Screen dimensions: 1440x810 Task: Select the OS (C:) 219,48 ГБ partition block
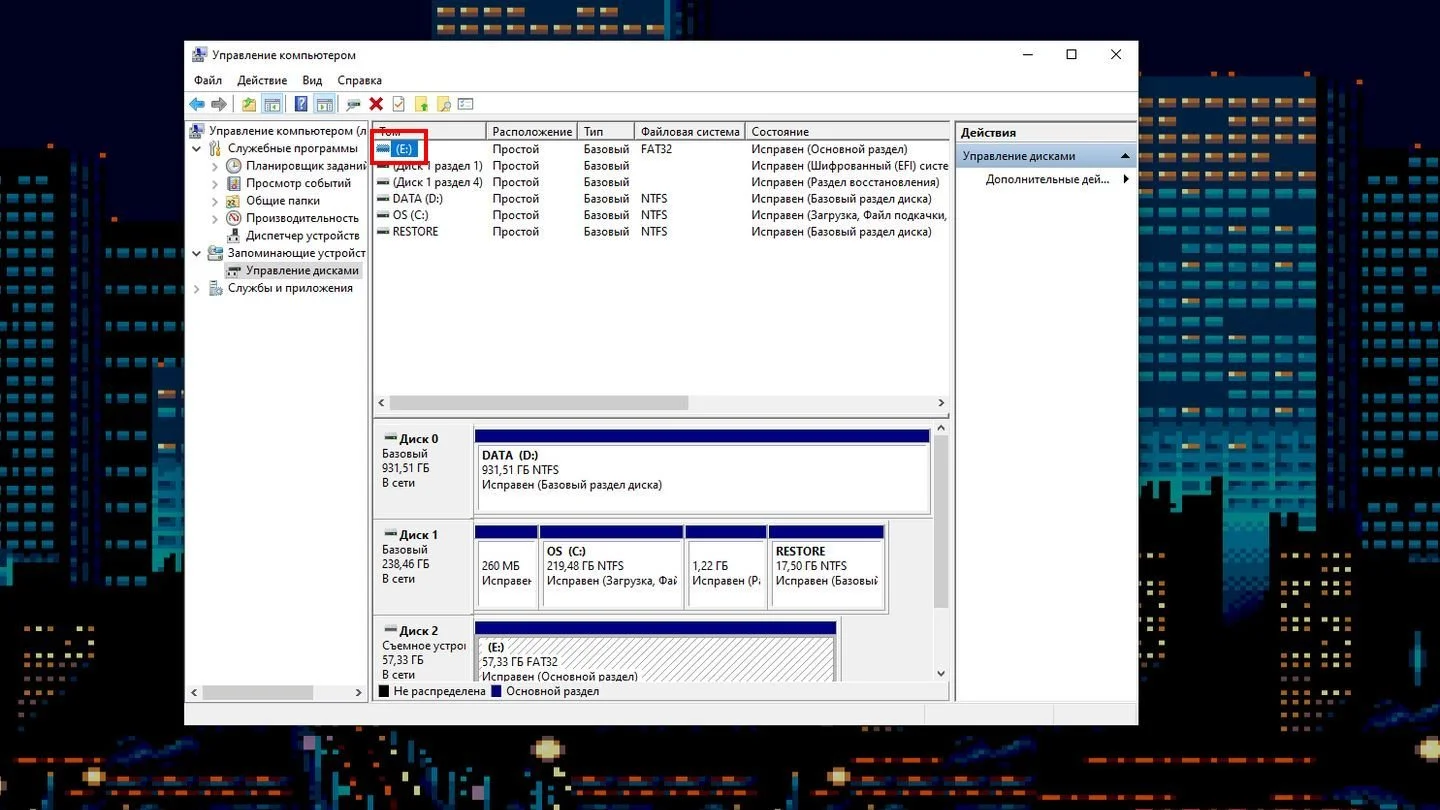611,567
